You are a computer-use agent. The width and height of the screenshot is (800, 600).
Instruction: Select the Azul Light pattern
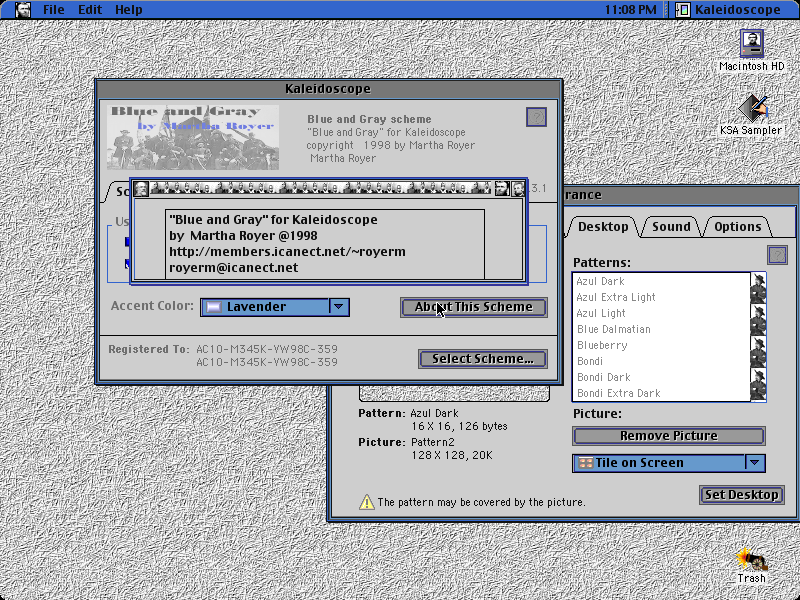click(x=661, y=313)
